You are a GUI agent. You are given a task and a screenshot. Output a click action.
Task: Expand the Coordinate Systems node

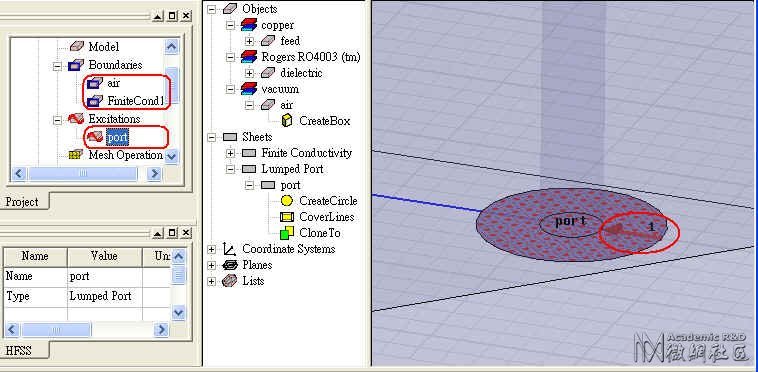point(211,249)
